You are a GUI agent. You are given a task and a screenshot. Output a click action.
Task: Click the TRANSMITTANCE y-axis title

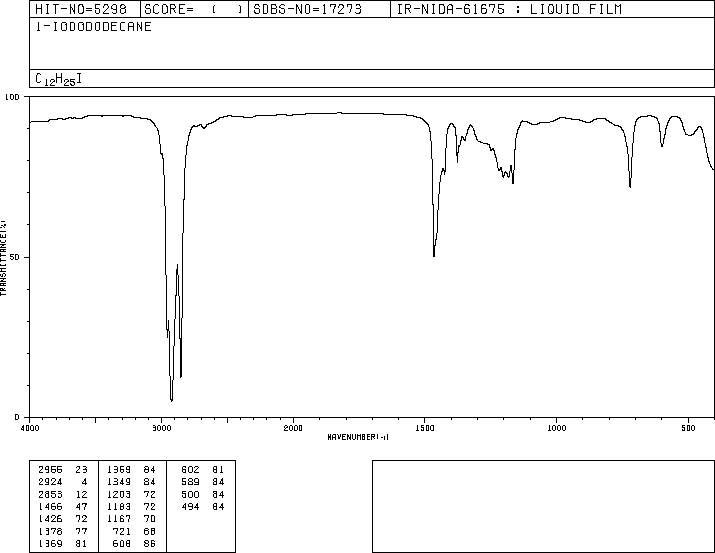click(3, 258)
